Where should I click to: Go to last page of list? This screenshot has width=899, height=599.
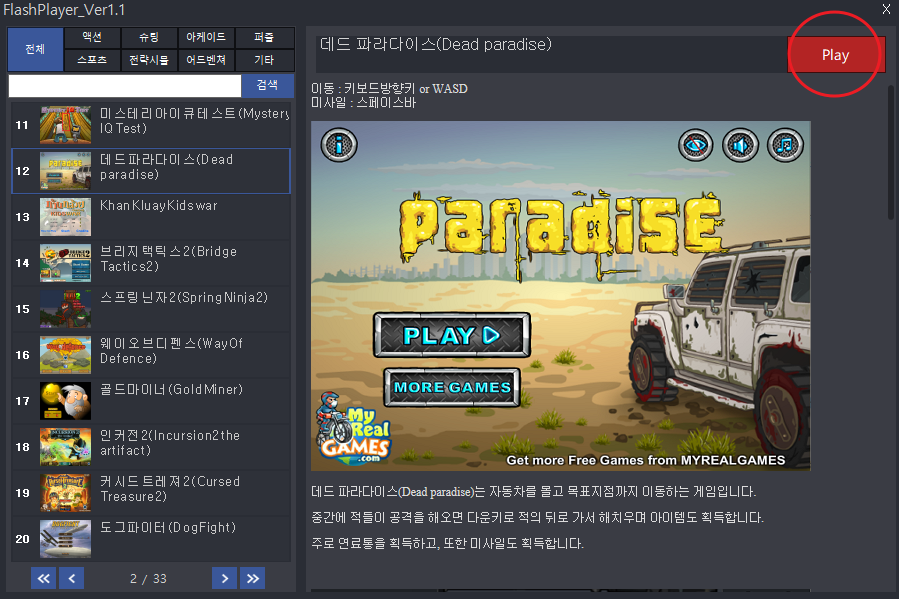[x=253, y=578]
